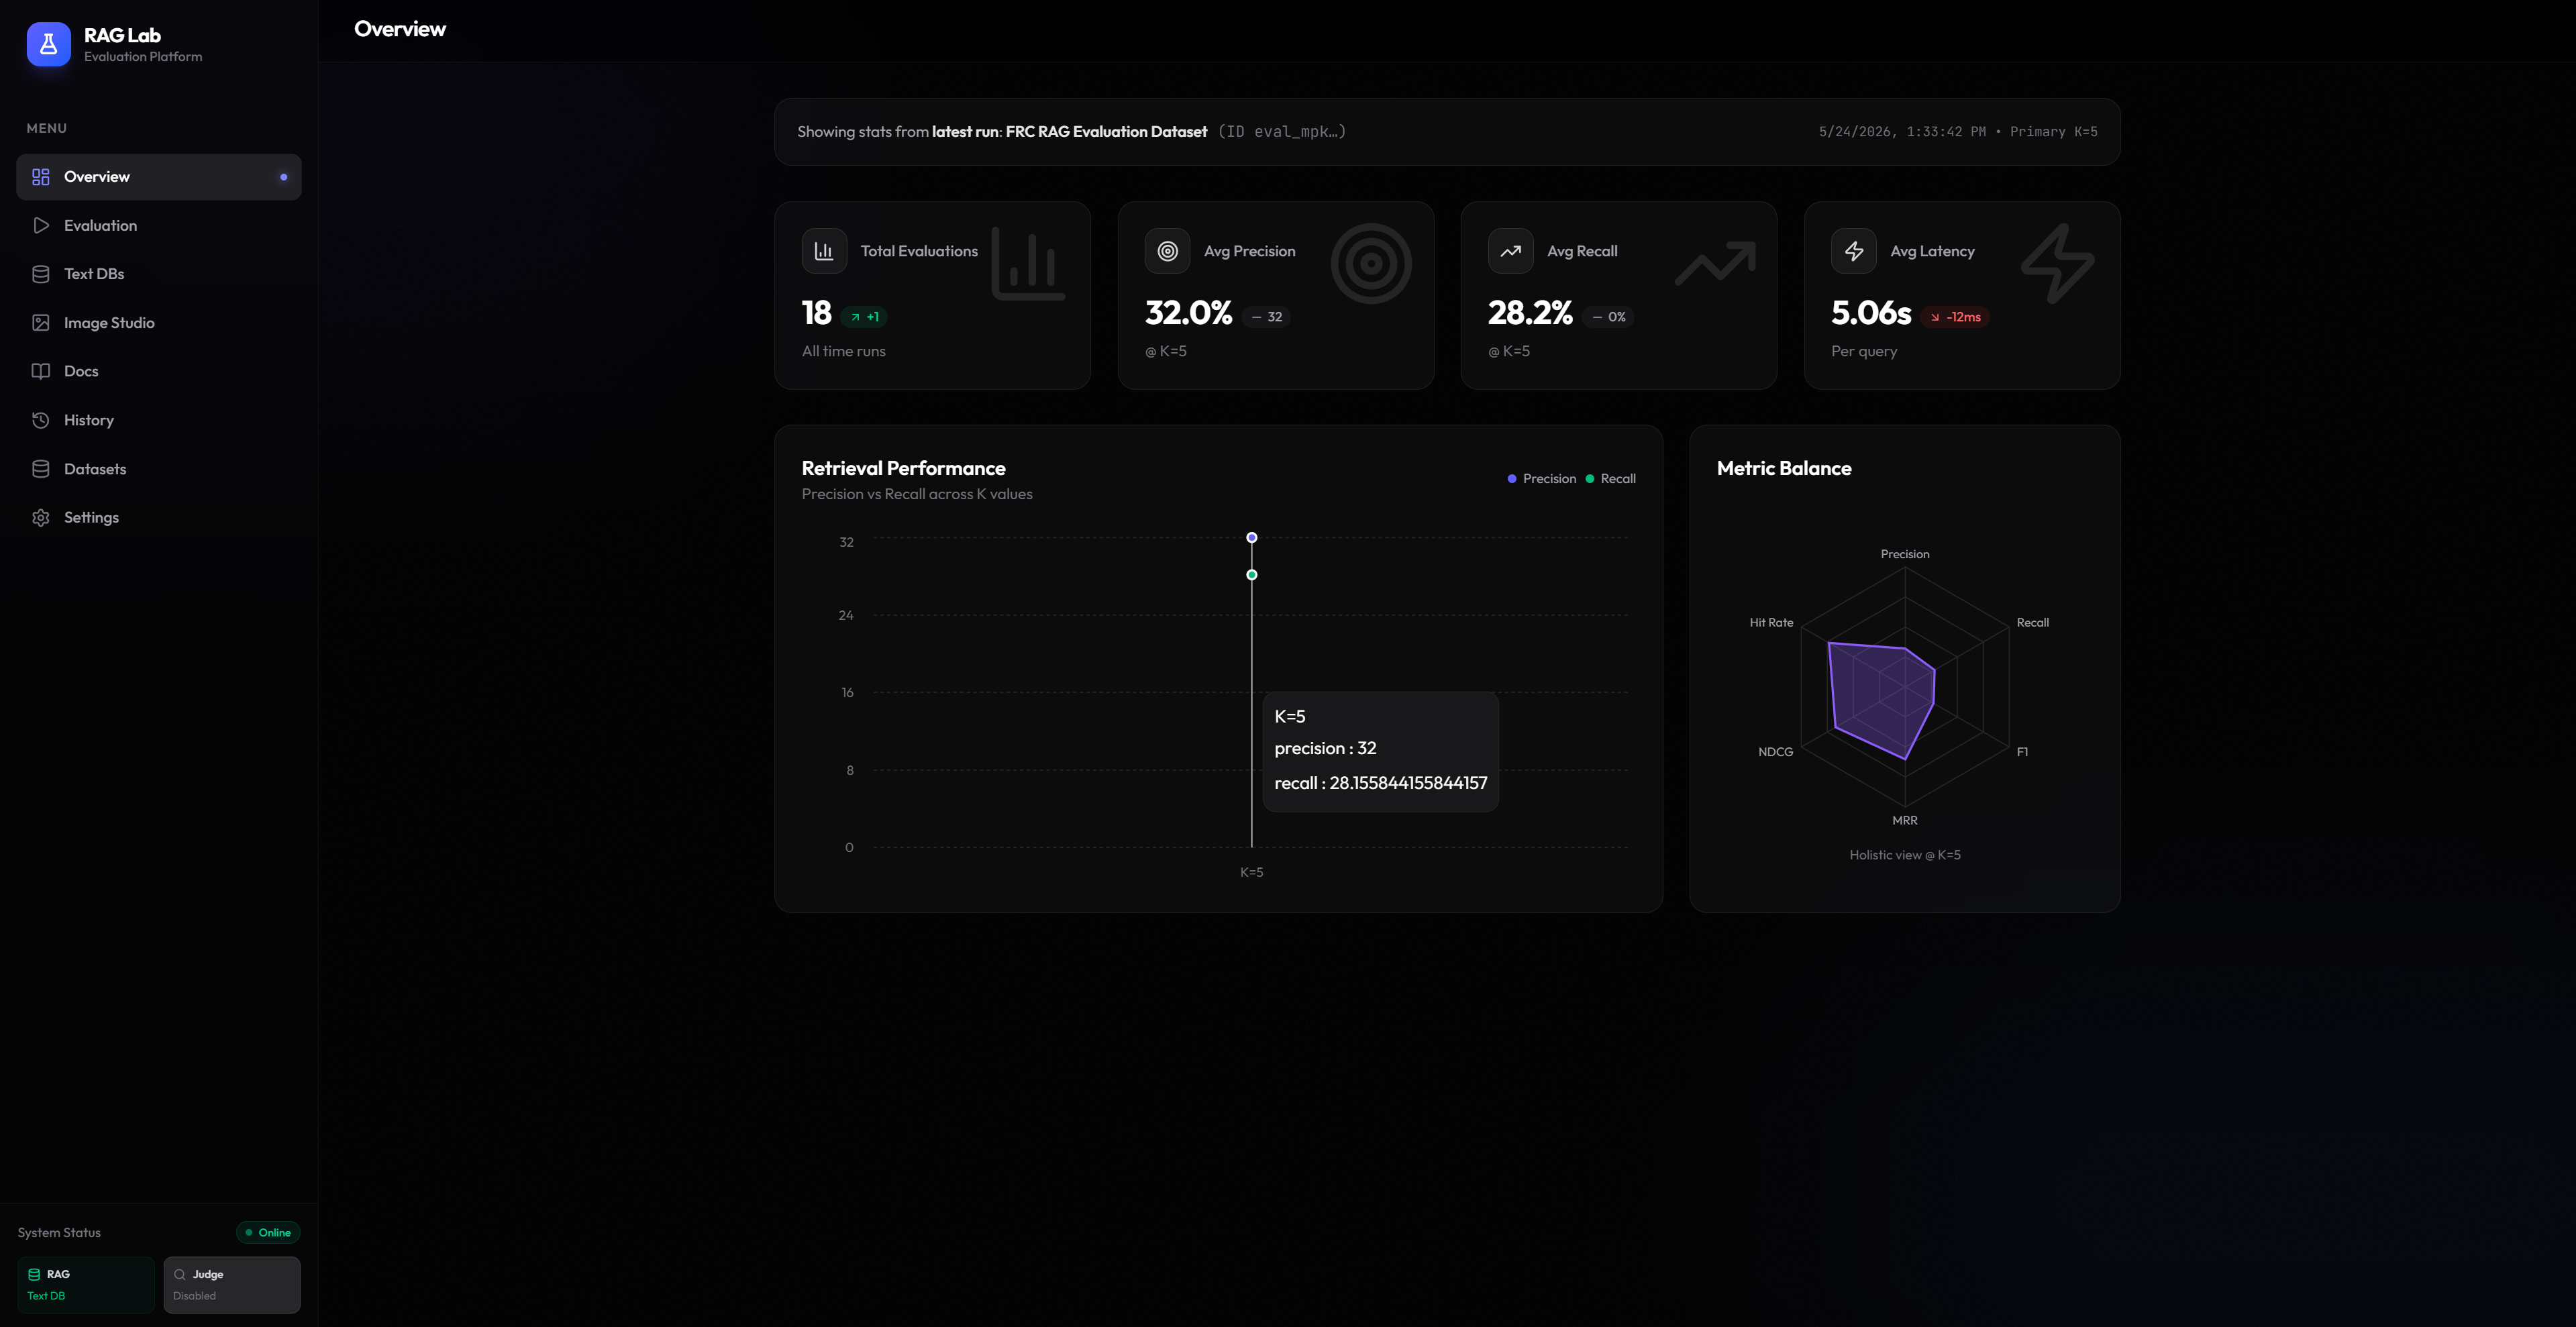Click the RAG status database icon

pyautogui.click(x=34, y=1274)
